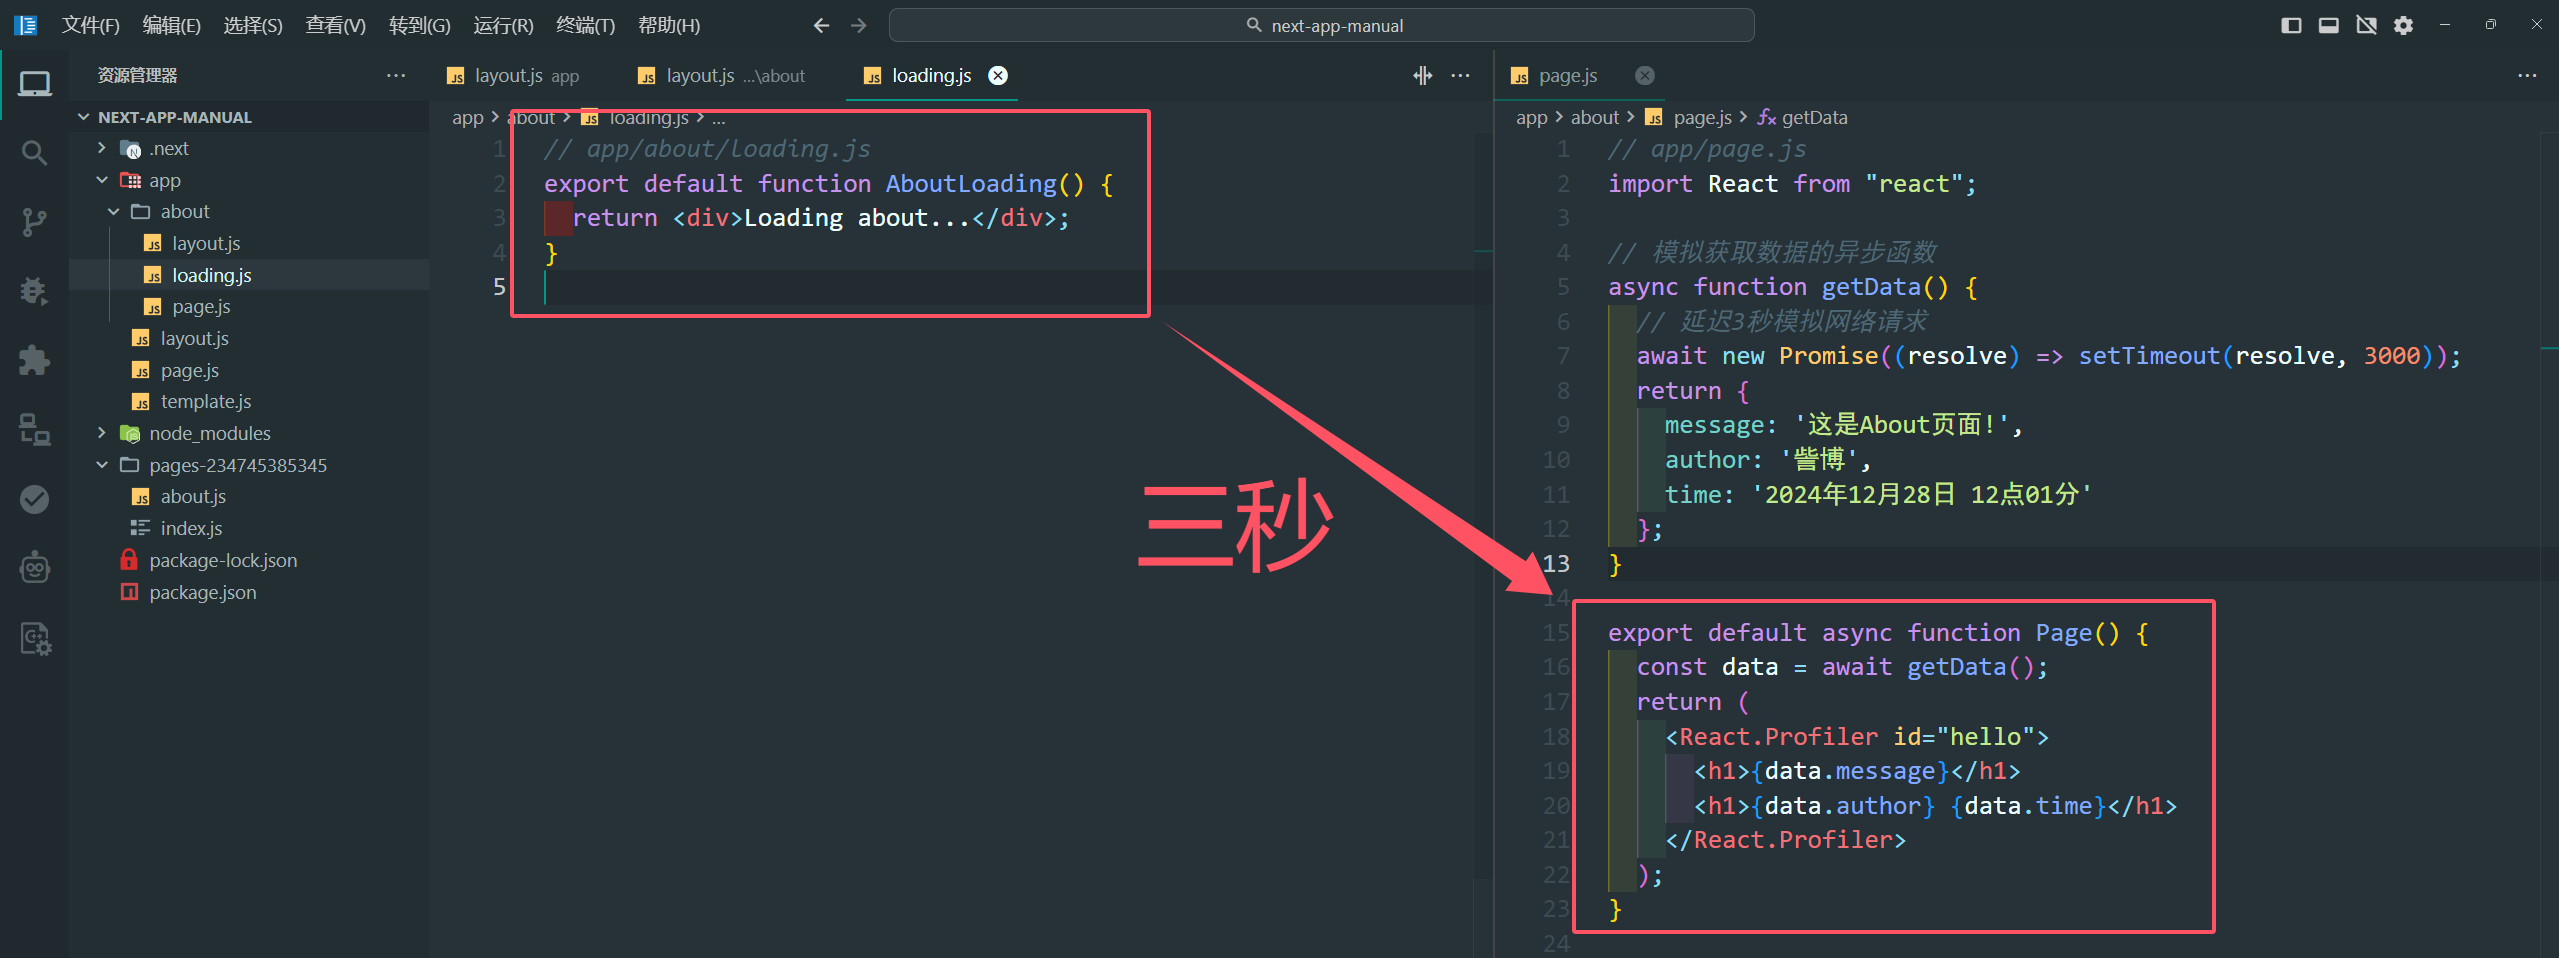2559x958 pixels.
Task: Collapse the NEXT-APP-MANUAL section
Action: point(84,117)
